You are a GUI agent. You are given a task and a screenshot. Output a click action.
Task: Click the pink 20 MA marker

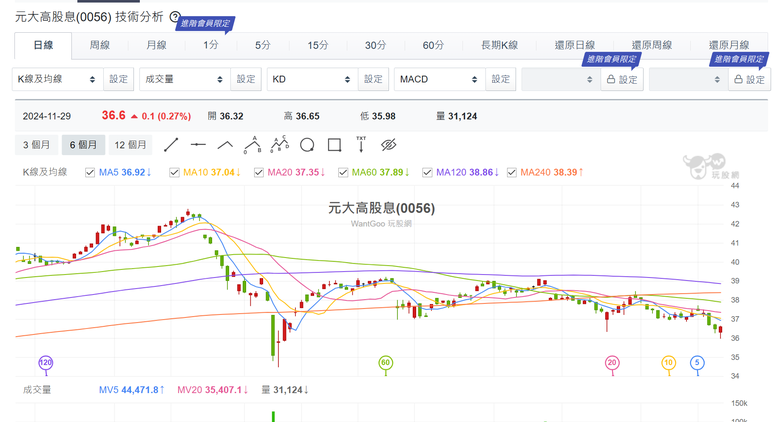[612, 362]
